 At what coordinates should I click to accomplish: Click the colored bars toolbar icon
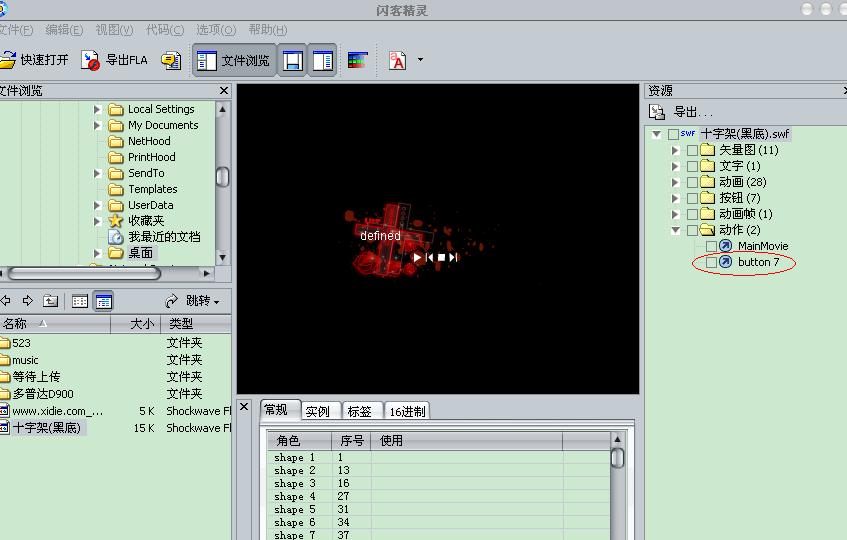coord(357,60)
